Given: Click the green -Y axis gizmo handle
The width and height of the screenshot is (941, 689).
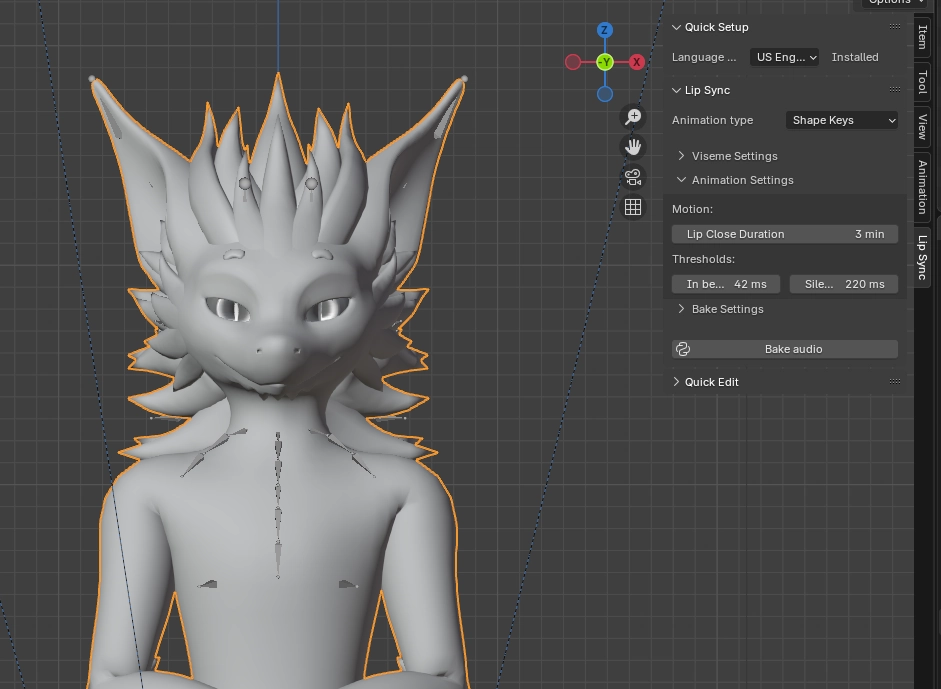Looking at the screenshot, I should point(605,63).
